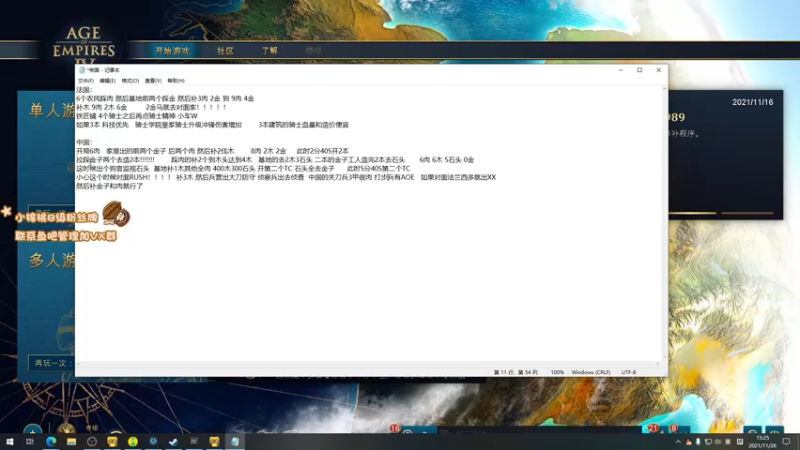Click the 多人游戏 heading in the game menu
Image resolution: width=800 pixels, height=450 pixels.
click(x=52, y=261)
